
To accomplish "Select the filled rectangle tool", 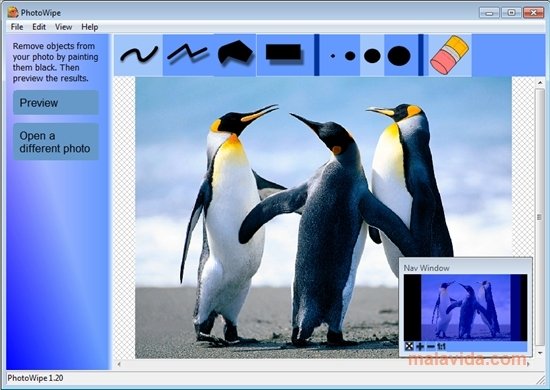I will click(283, 55).
